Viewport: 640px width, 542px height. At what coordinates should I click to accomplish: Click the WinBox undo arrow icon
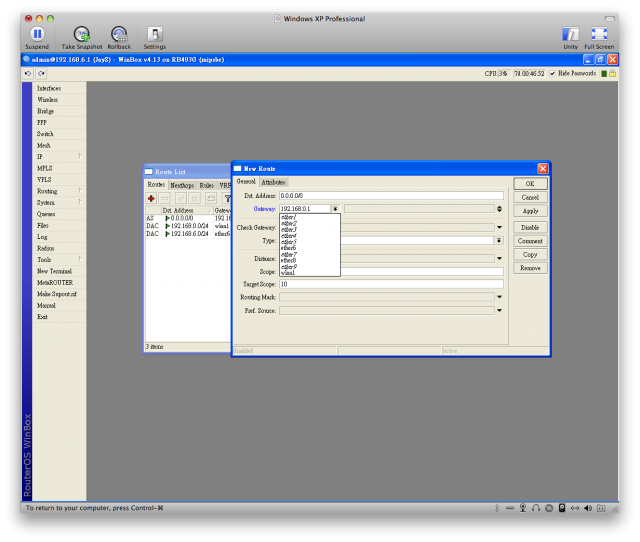pos(28,73)
